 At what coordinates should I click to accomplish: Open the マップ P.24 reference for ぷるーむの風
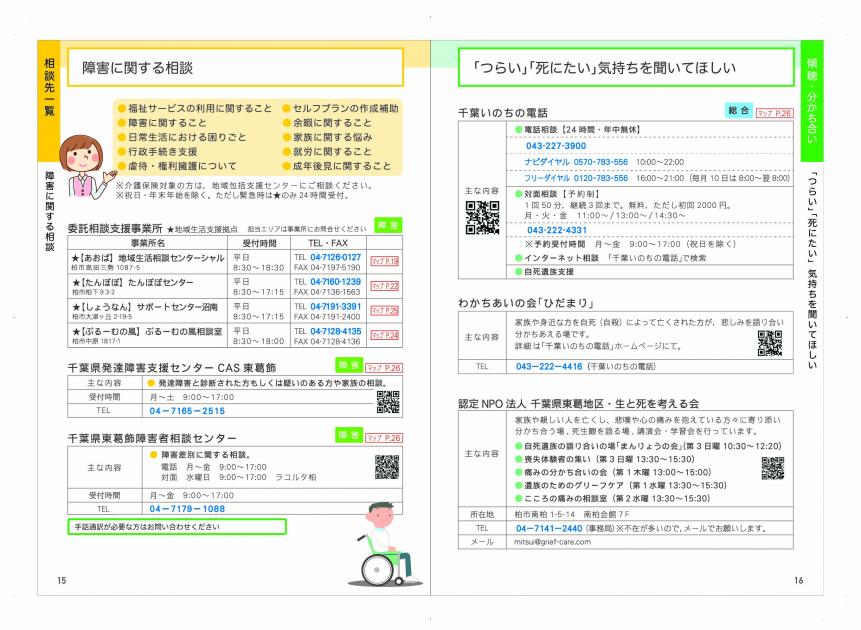(385, 335)
